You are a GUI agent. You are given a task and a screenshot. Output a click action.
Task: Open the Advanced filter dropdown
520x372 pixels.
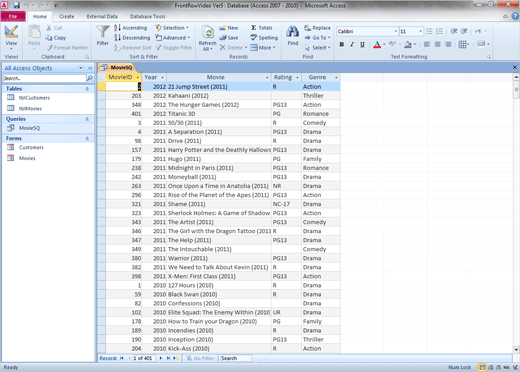(x=173, y=38)
